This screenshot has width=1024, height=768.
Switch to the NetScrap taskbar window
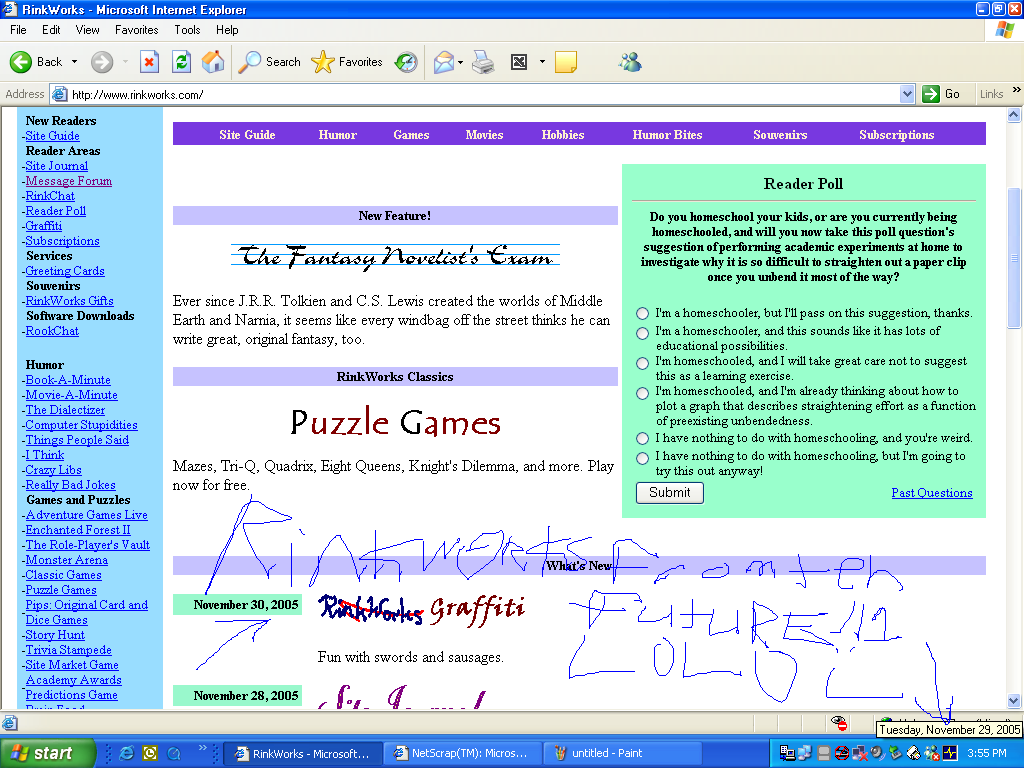pos(464,753)
